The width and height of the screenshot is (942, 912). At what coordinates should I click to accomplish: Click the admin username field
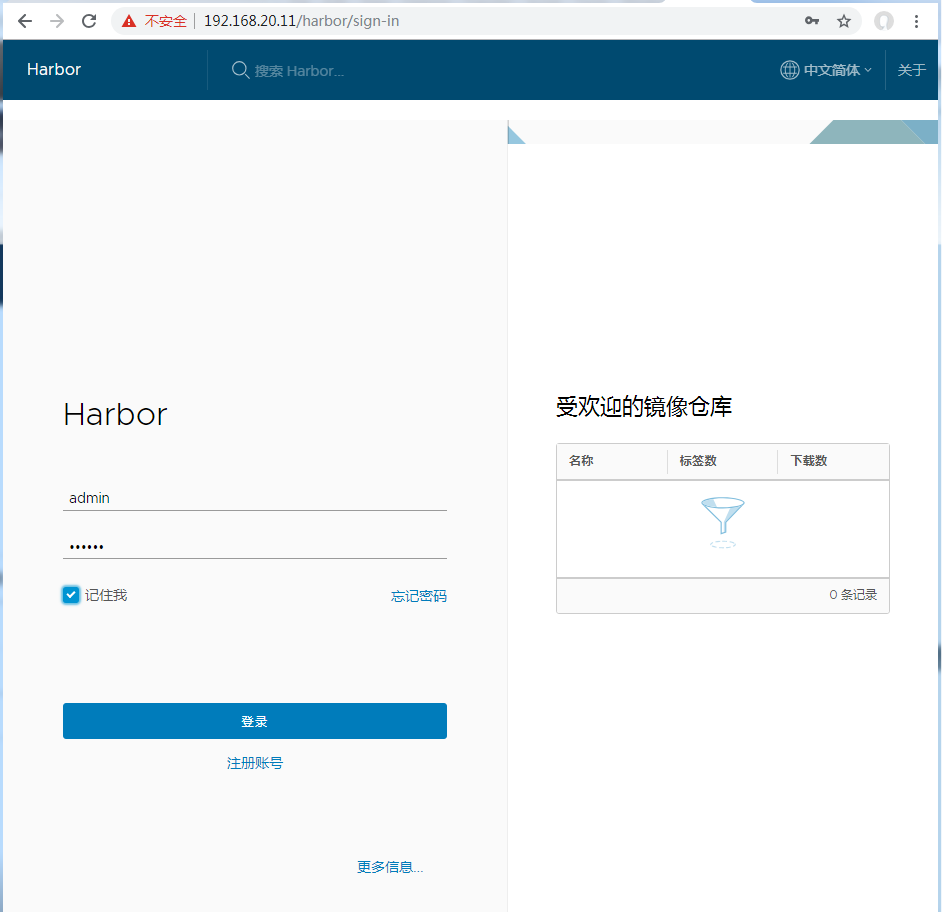click(255, 498)
